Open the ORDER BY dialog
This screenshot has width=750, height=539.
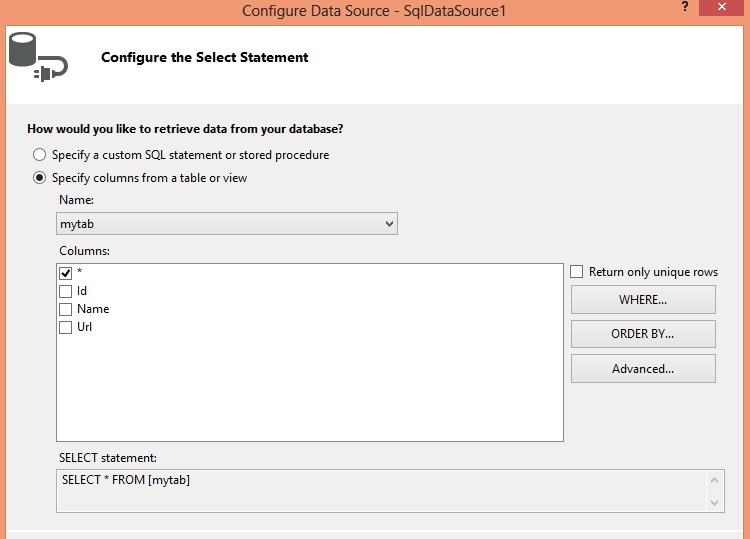643,334
